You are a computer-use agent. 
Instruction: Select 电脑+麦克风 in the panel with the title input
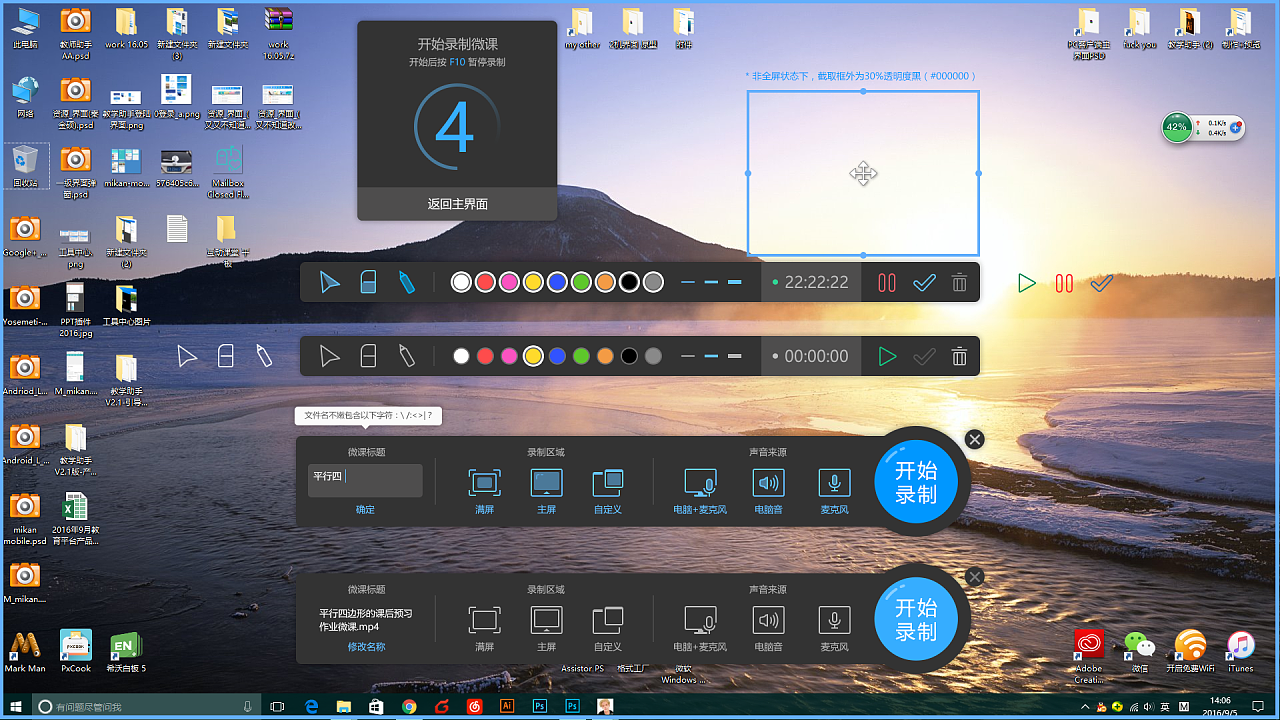click(700, 491)
